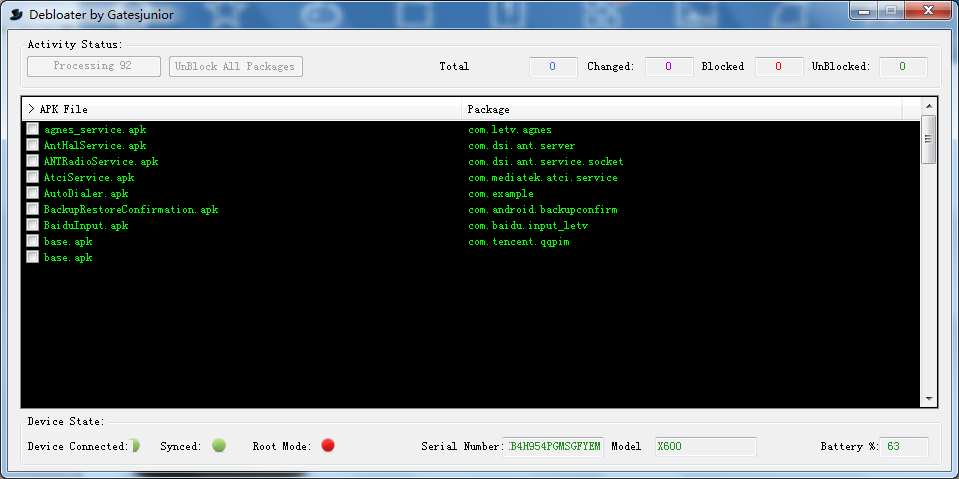Screen dimensions: 959x479
Task: Select the com.baidu.input_letv package text
Action: coord(528,225)
